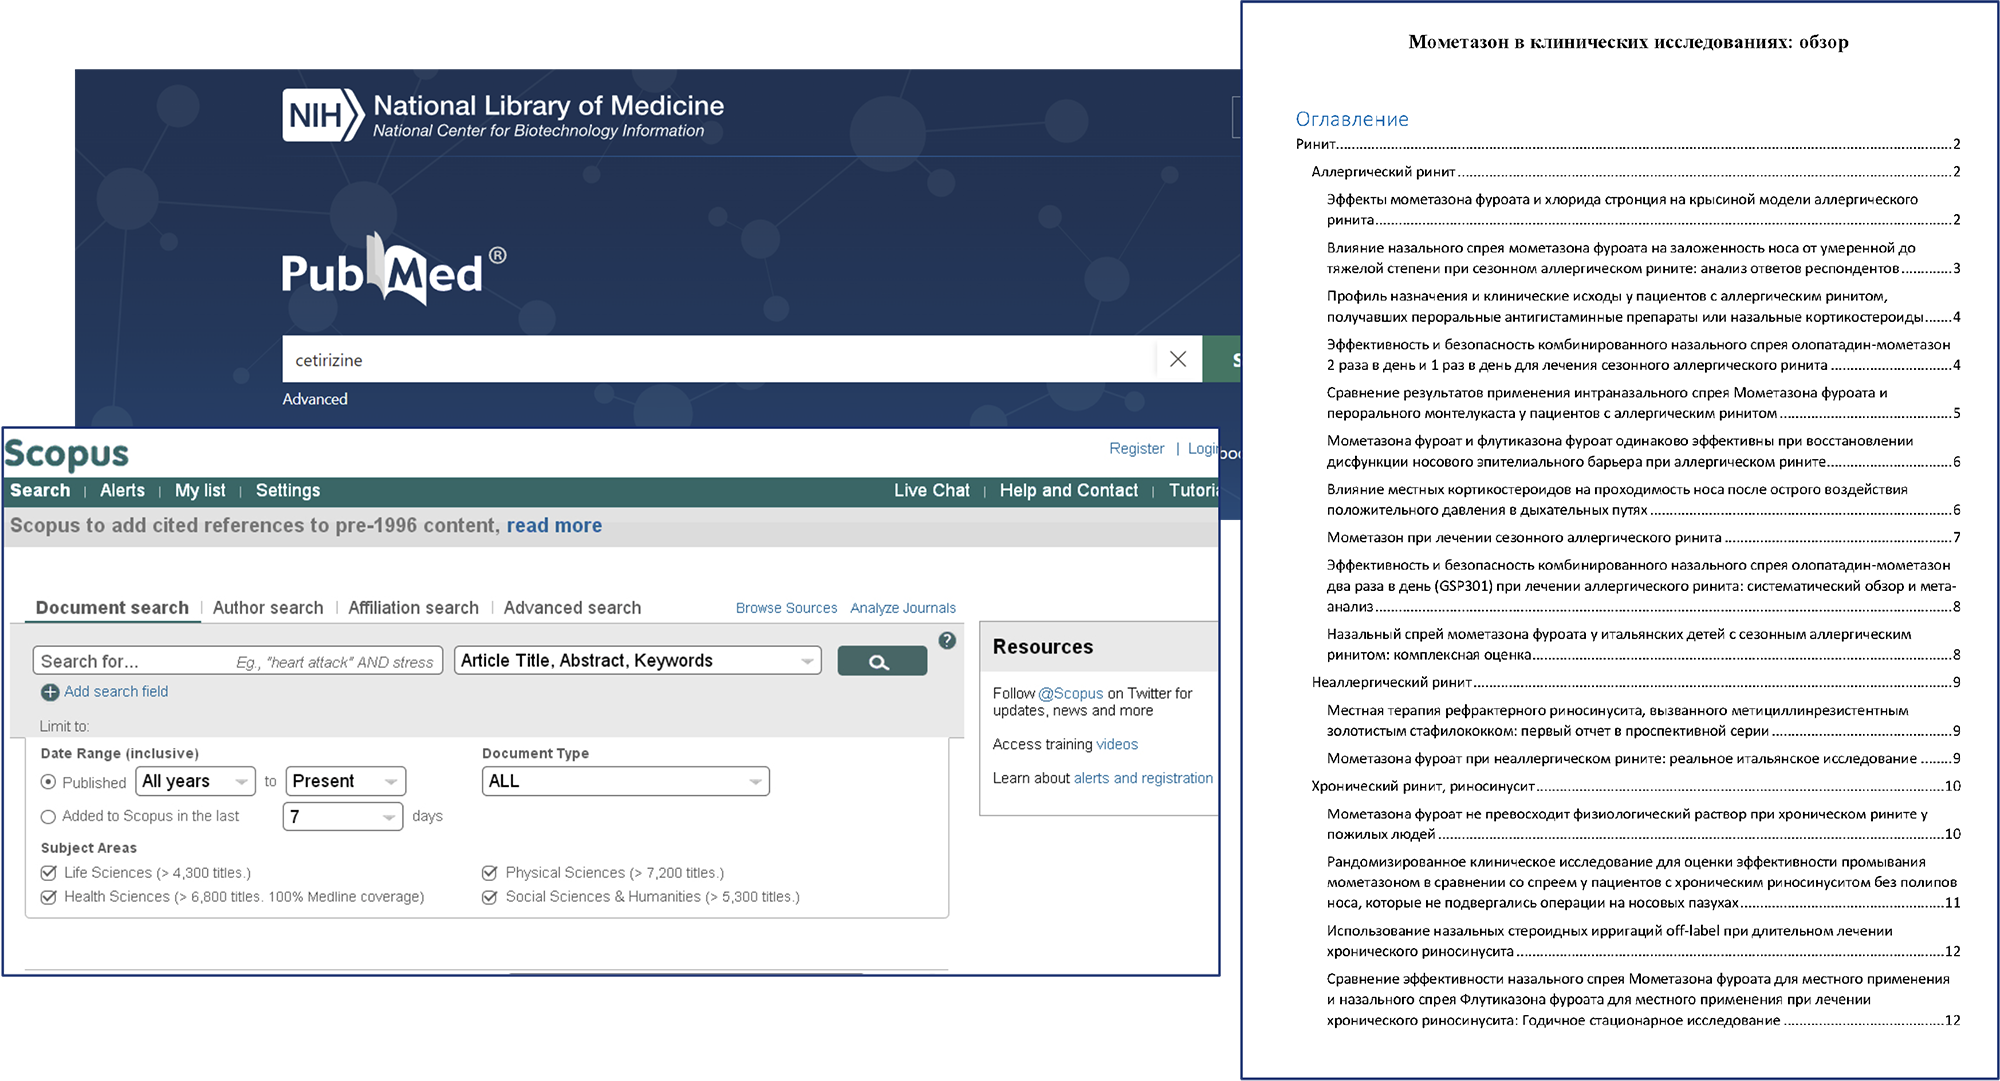Click the NIH logo in PubMed header

coord(322,115)
